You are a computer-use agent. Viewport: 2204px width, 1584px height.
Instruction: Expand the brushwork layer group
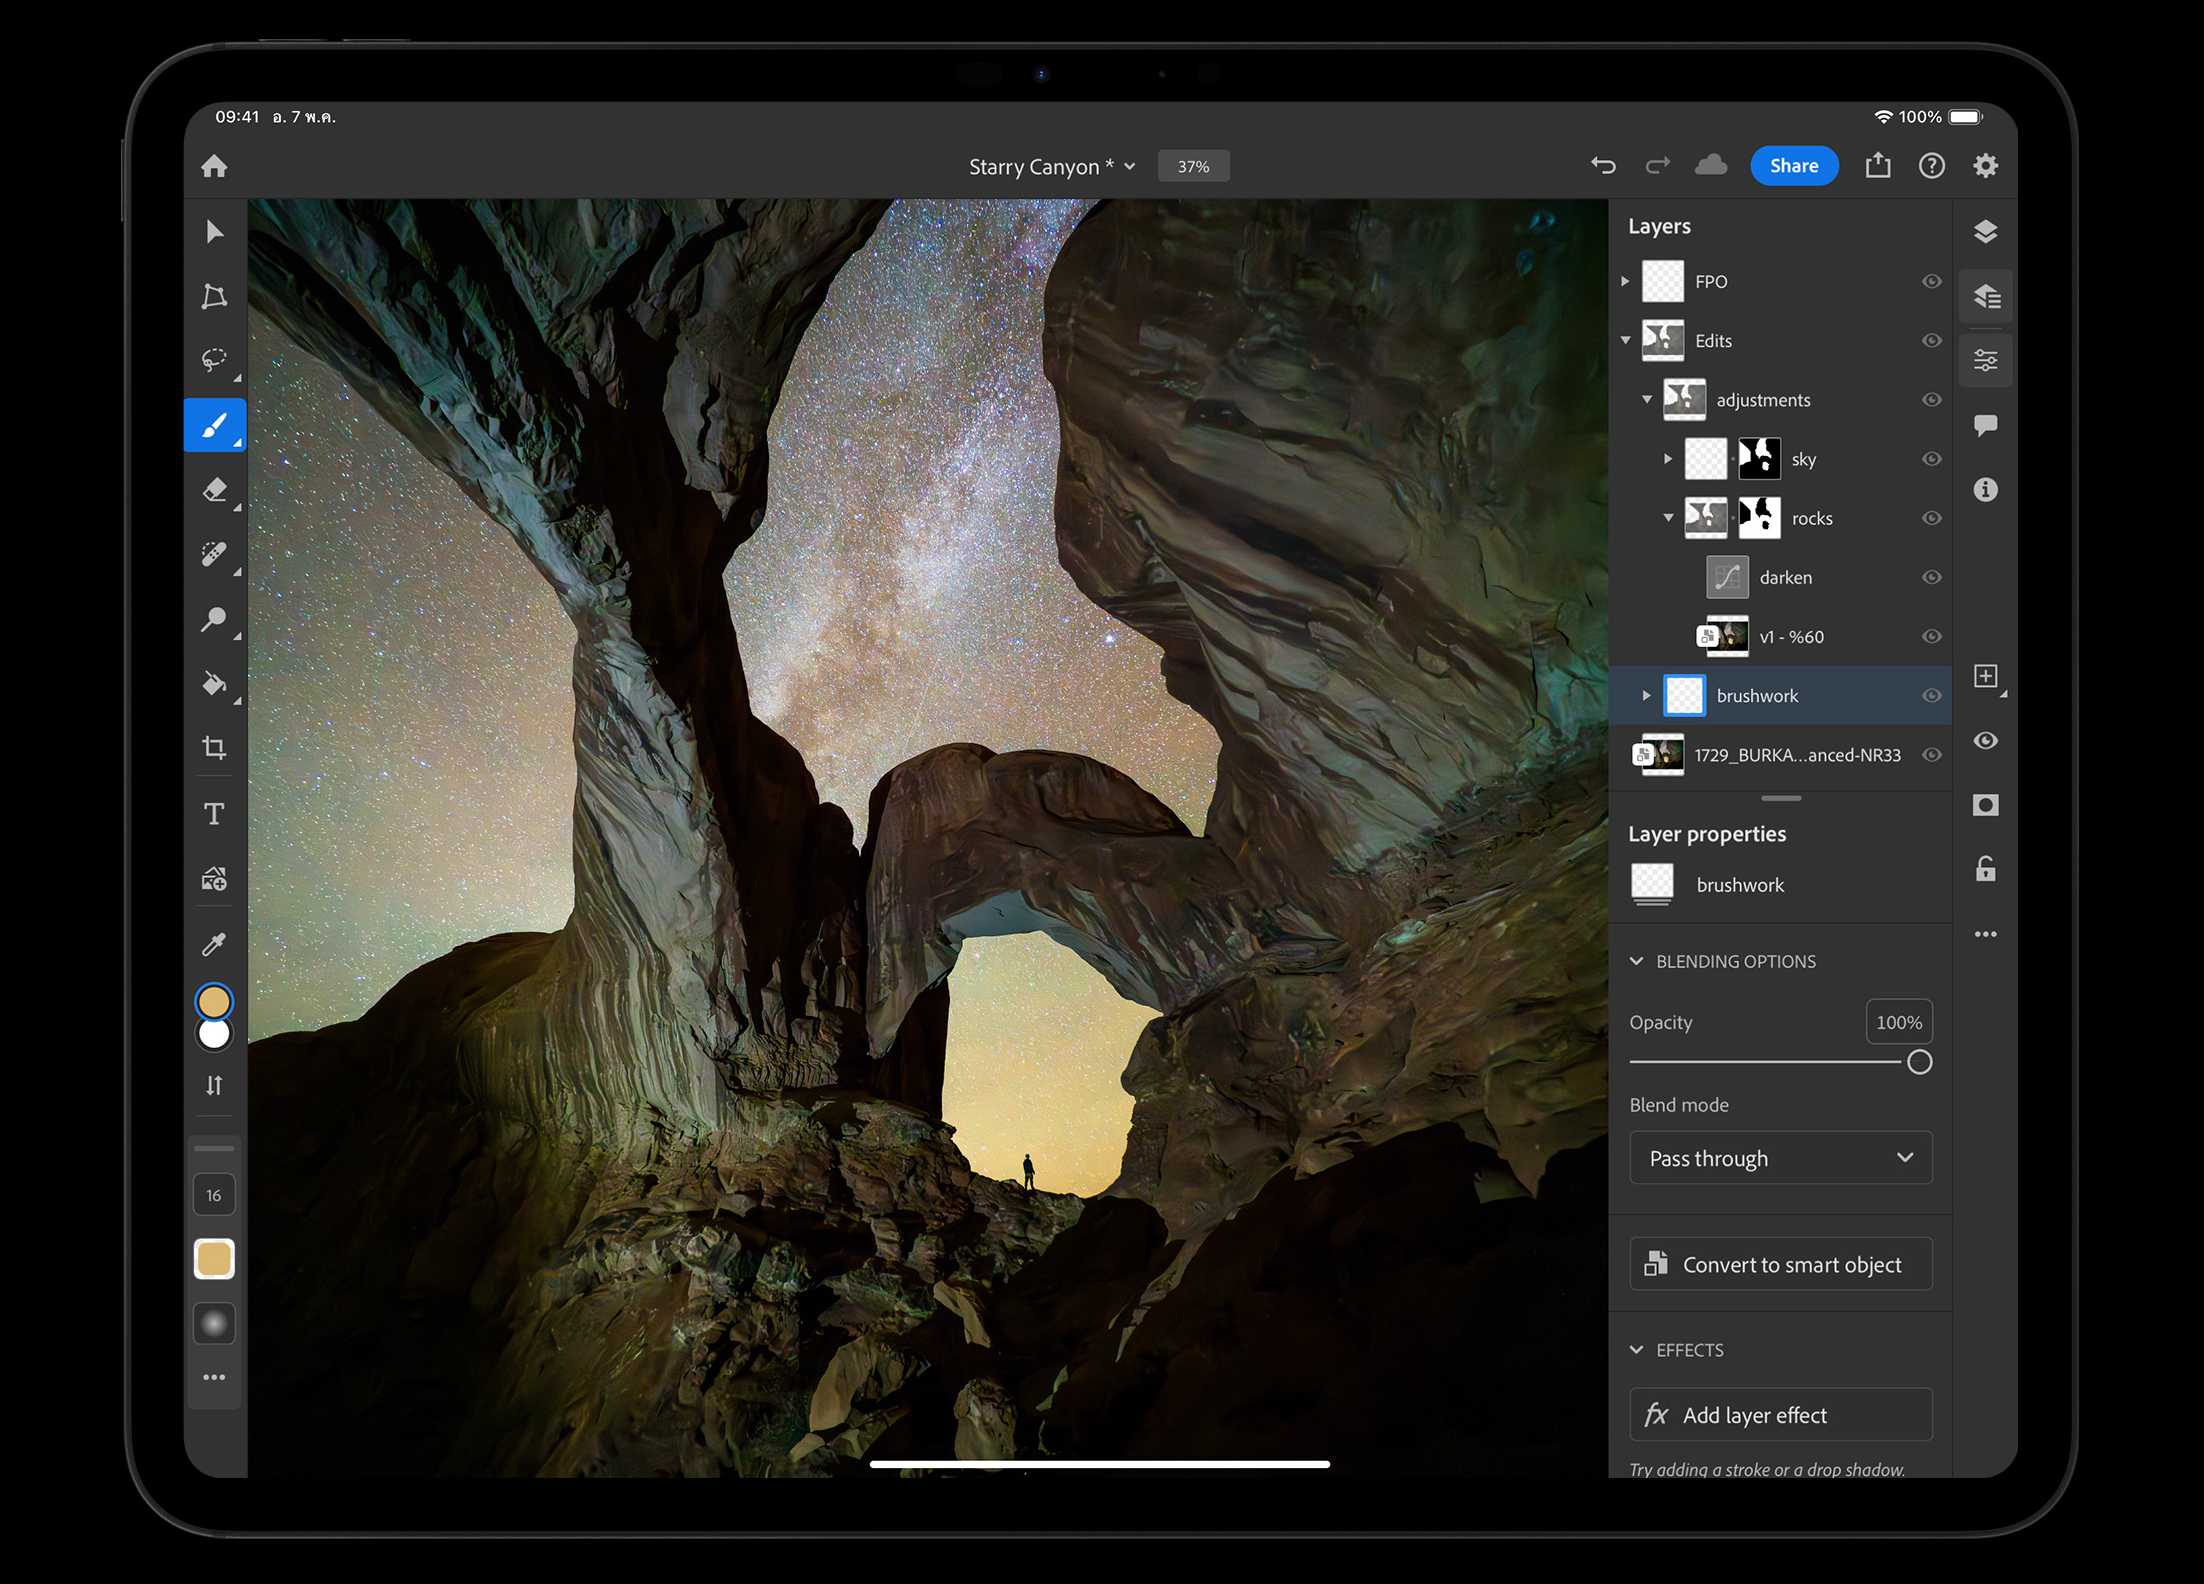(x=1646, y=695)
